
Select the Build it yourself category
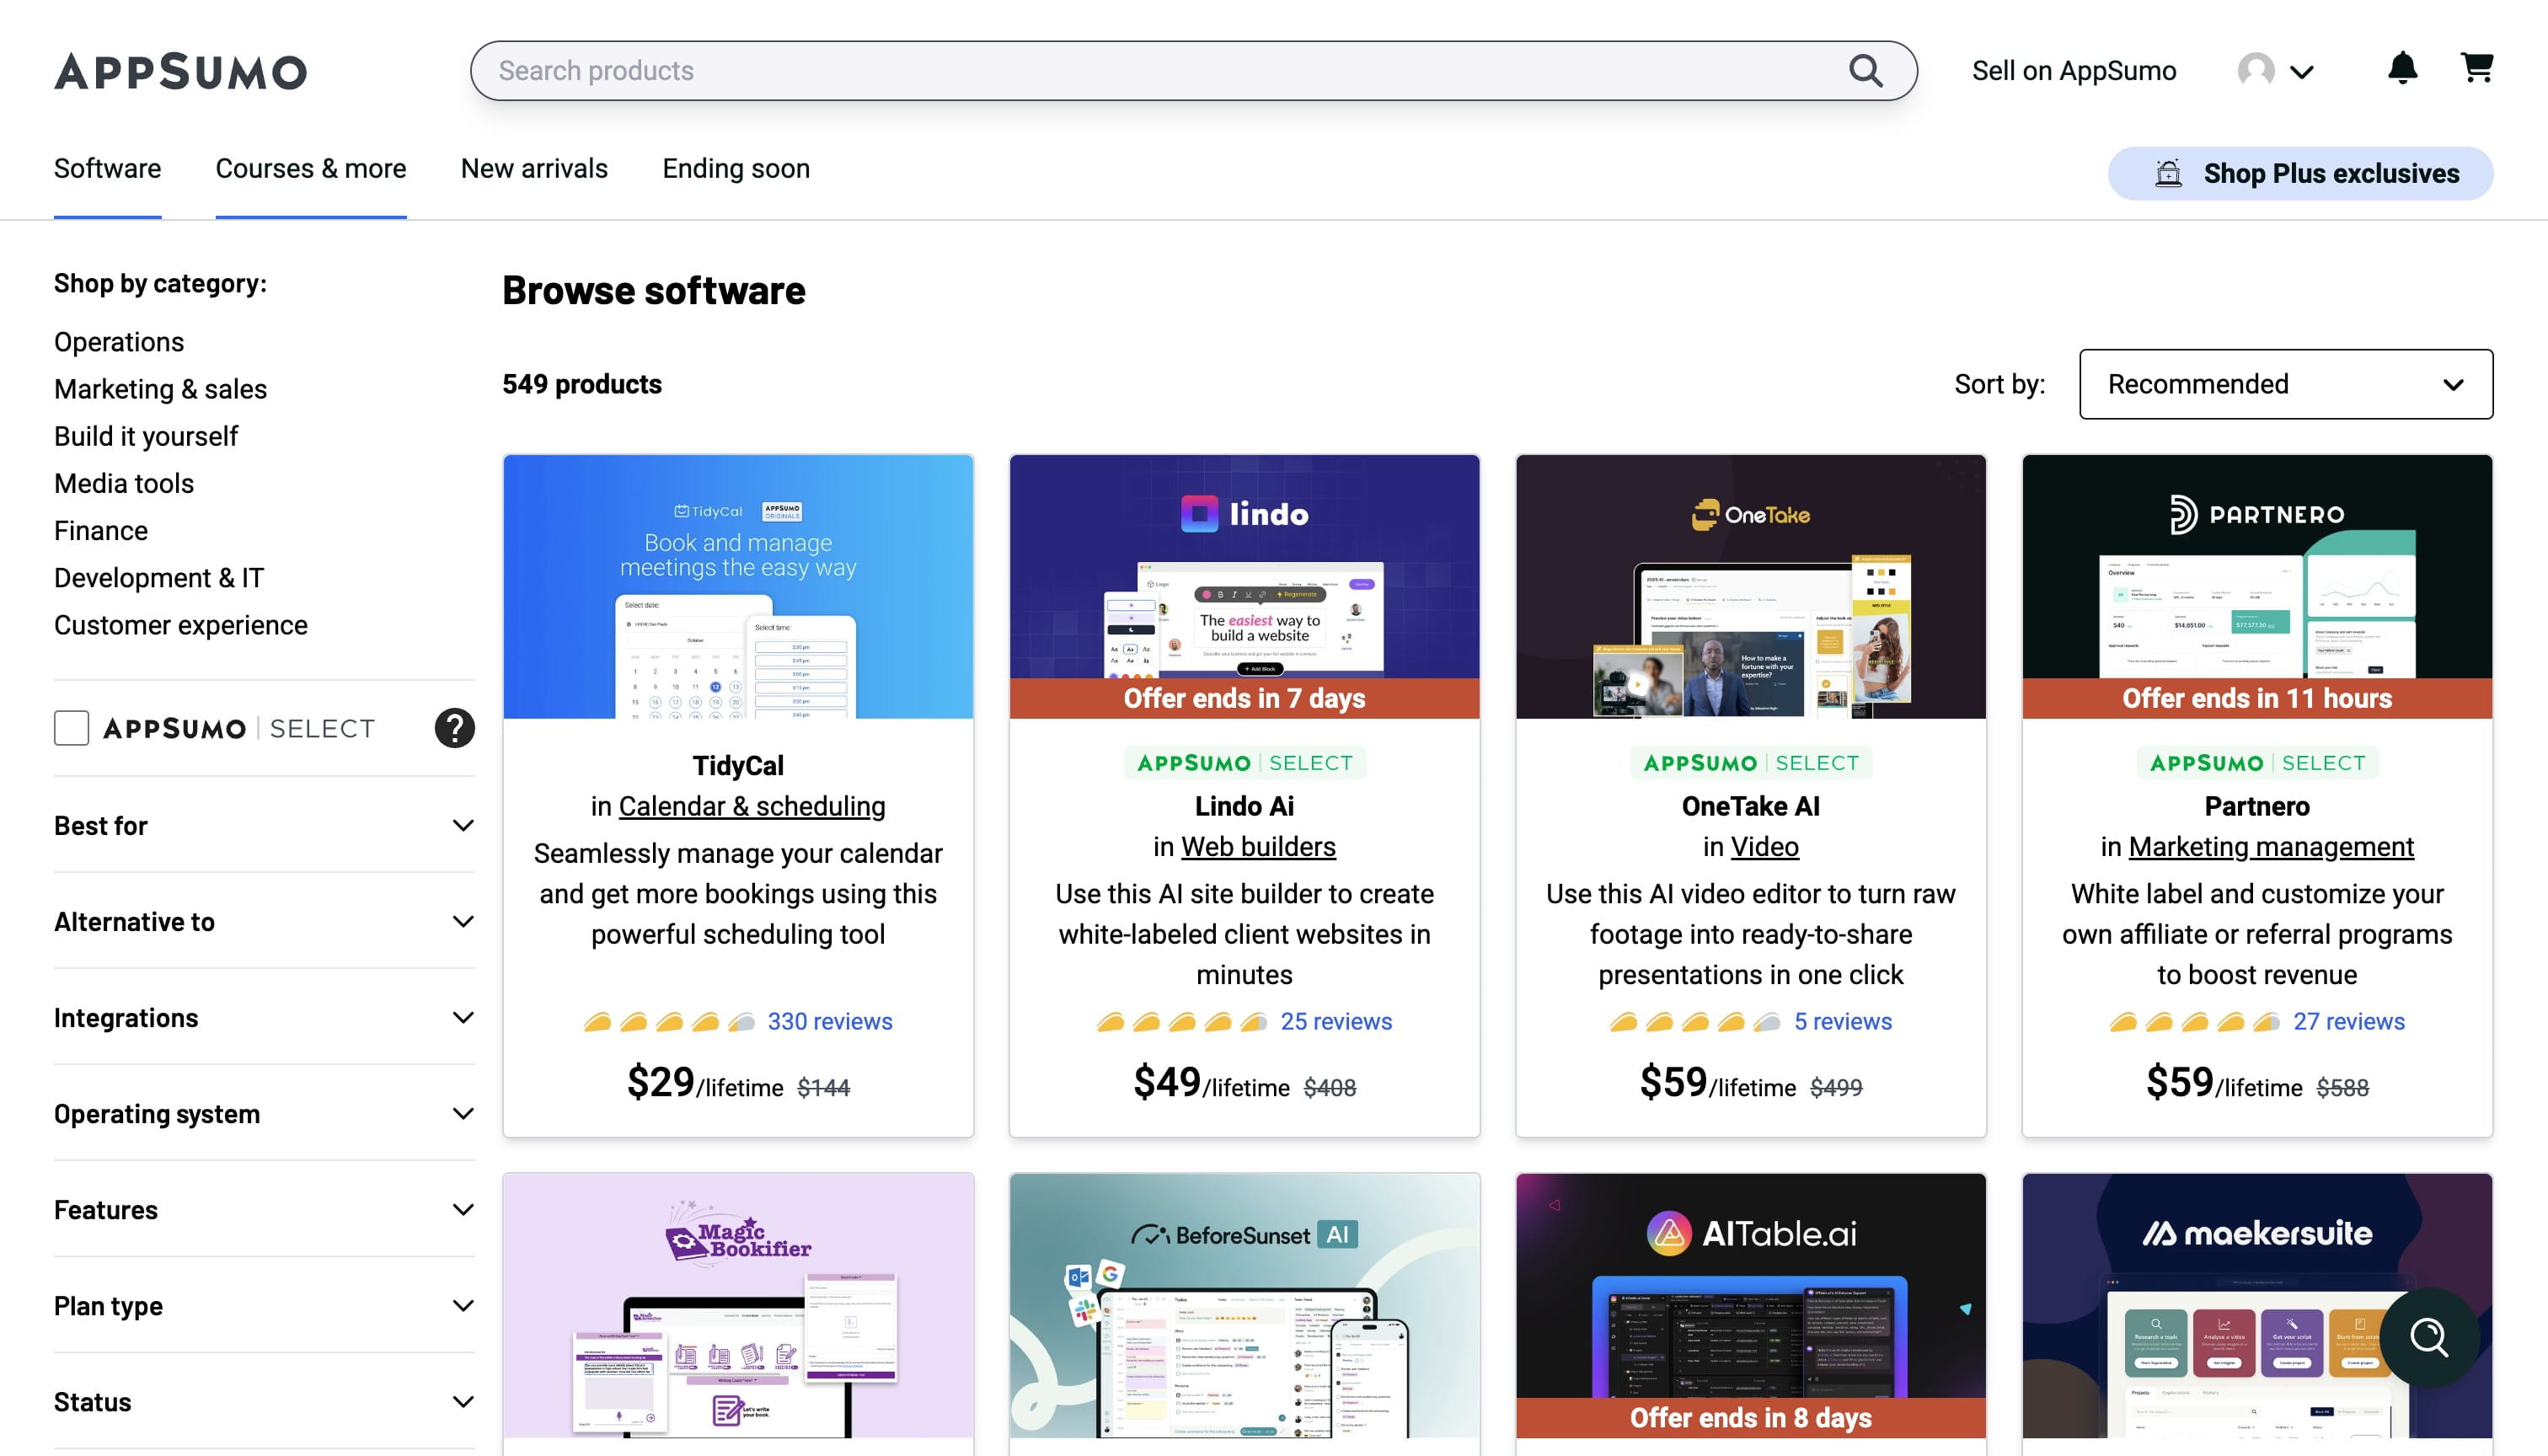pyautogui.click(x=146, y=436)
